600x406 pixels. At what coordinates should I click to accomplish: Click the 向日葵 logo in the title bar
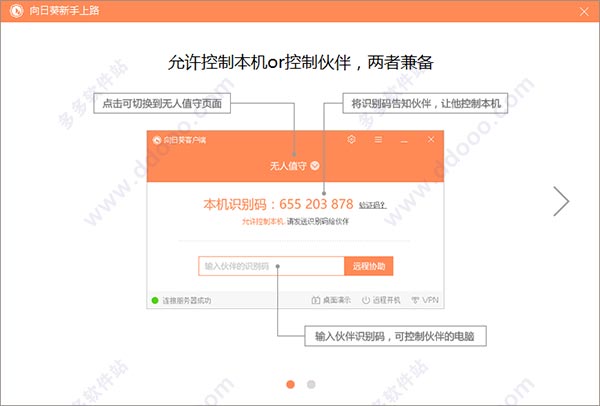pos(16,11)
